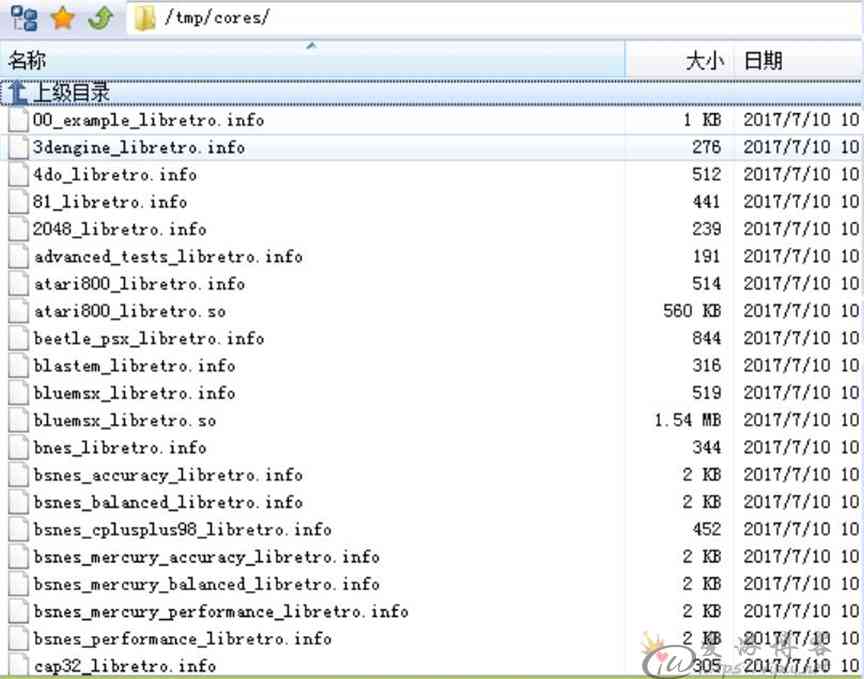Sort by the 日期 column header
The width and height of the screenshot is (864, 679).
763,61
